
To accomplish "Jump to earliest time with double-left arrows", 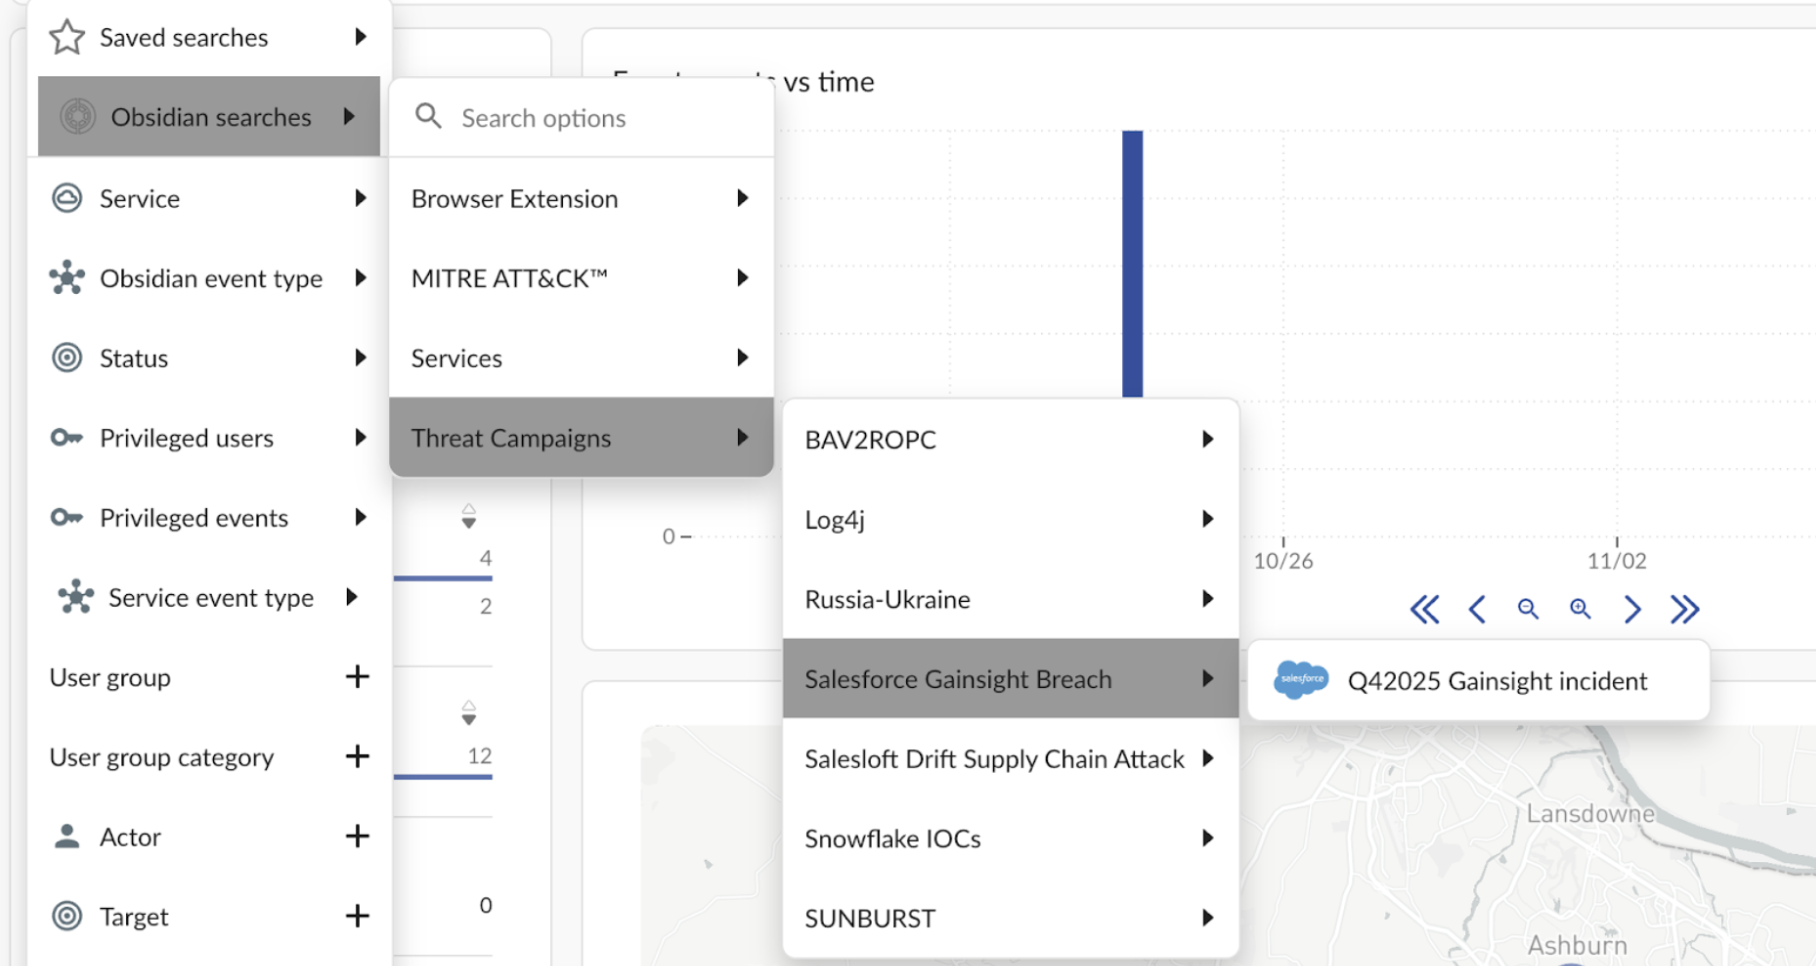I will pyautogui.click(x=1425, y=609).
